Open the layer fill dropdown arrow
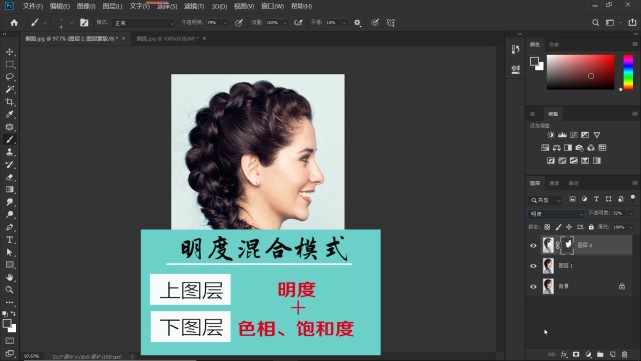The image size is (641, 361). [x=631, y=227]
